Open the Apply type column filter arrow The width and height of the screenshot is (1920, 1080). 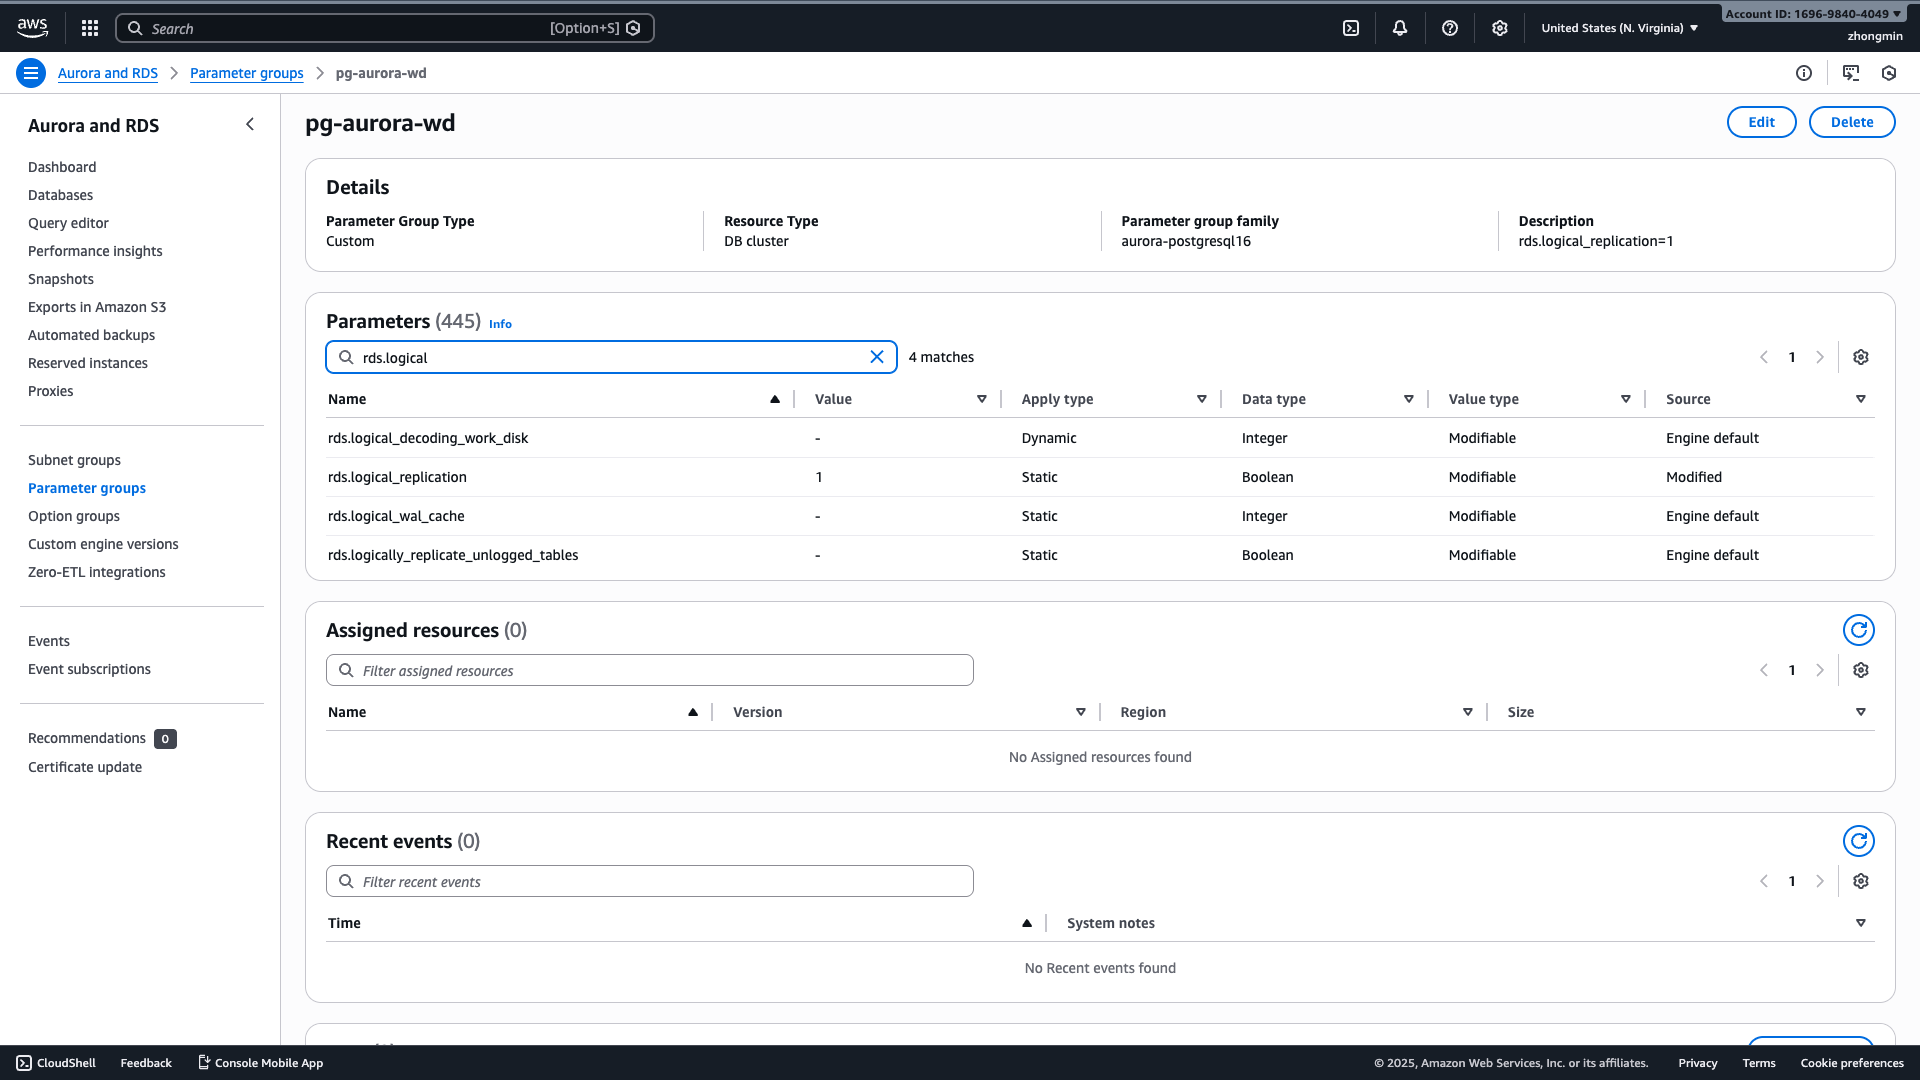1201,399
